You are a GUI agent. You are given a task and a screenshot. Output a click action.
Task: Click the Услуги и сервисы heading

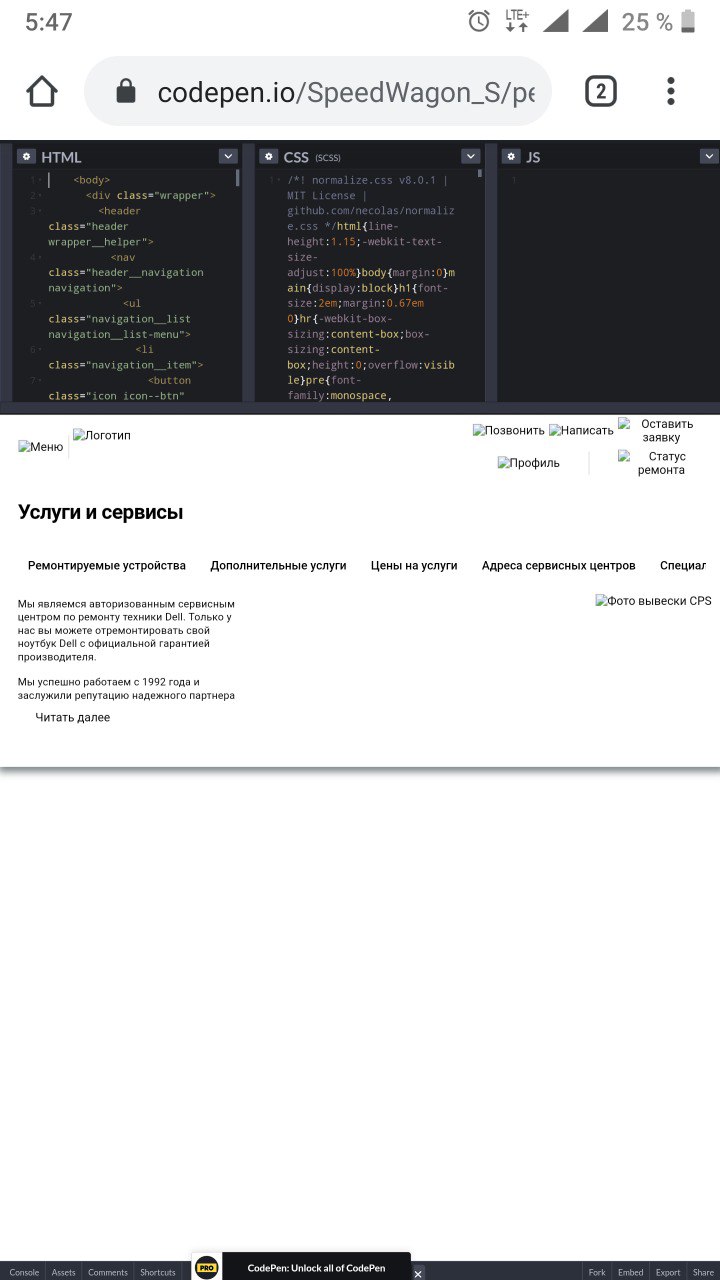point(100,513)
